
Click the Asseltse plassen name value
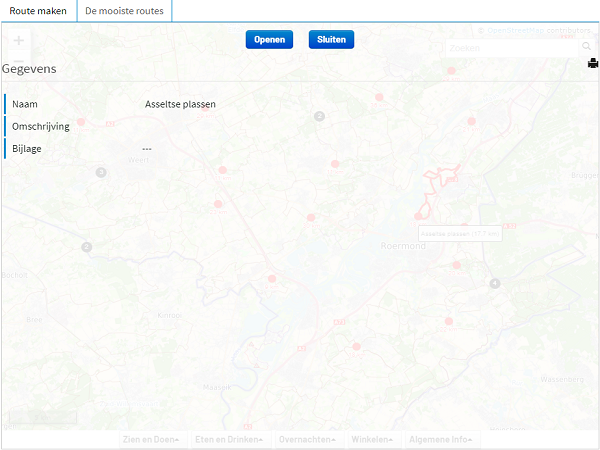180,104
